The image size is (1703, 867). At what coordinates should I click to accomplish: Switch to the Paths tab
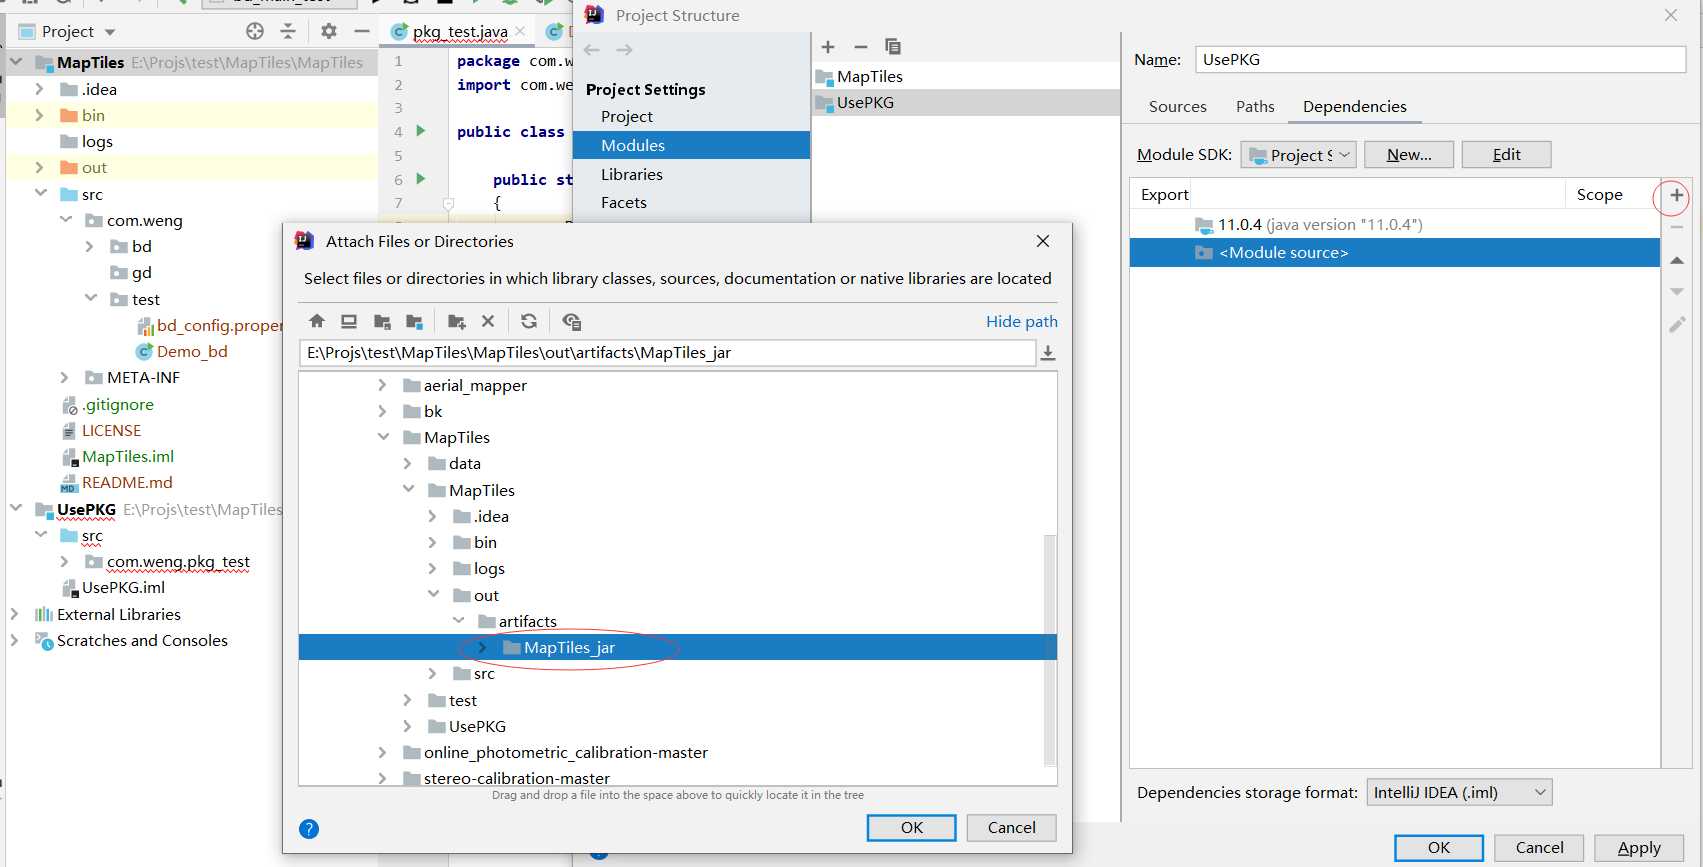pos(1255,107)
